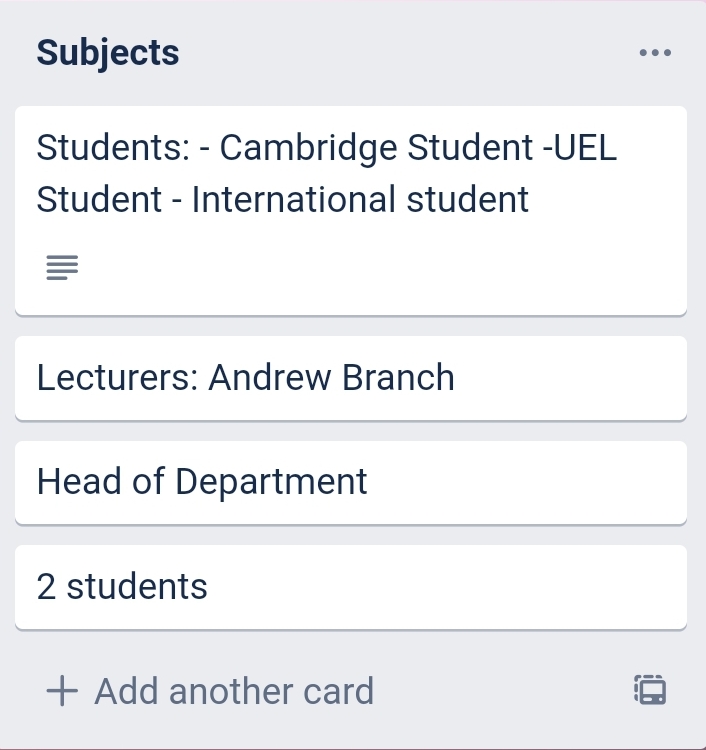Viewport: 706px width, 750px height.
Task: Open the Head of Department card
Action: (350, 482)
